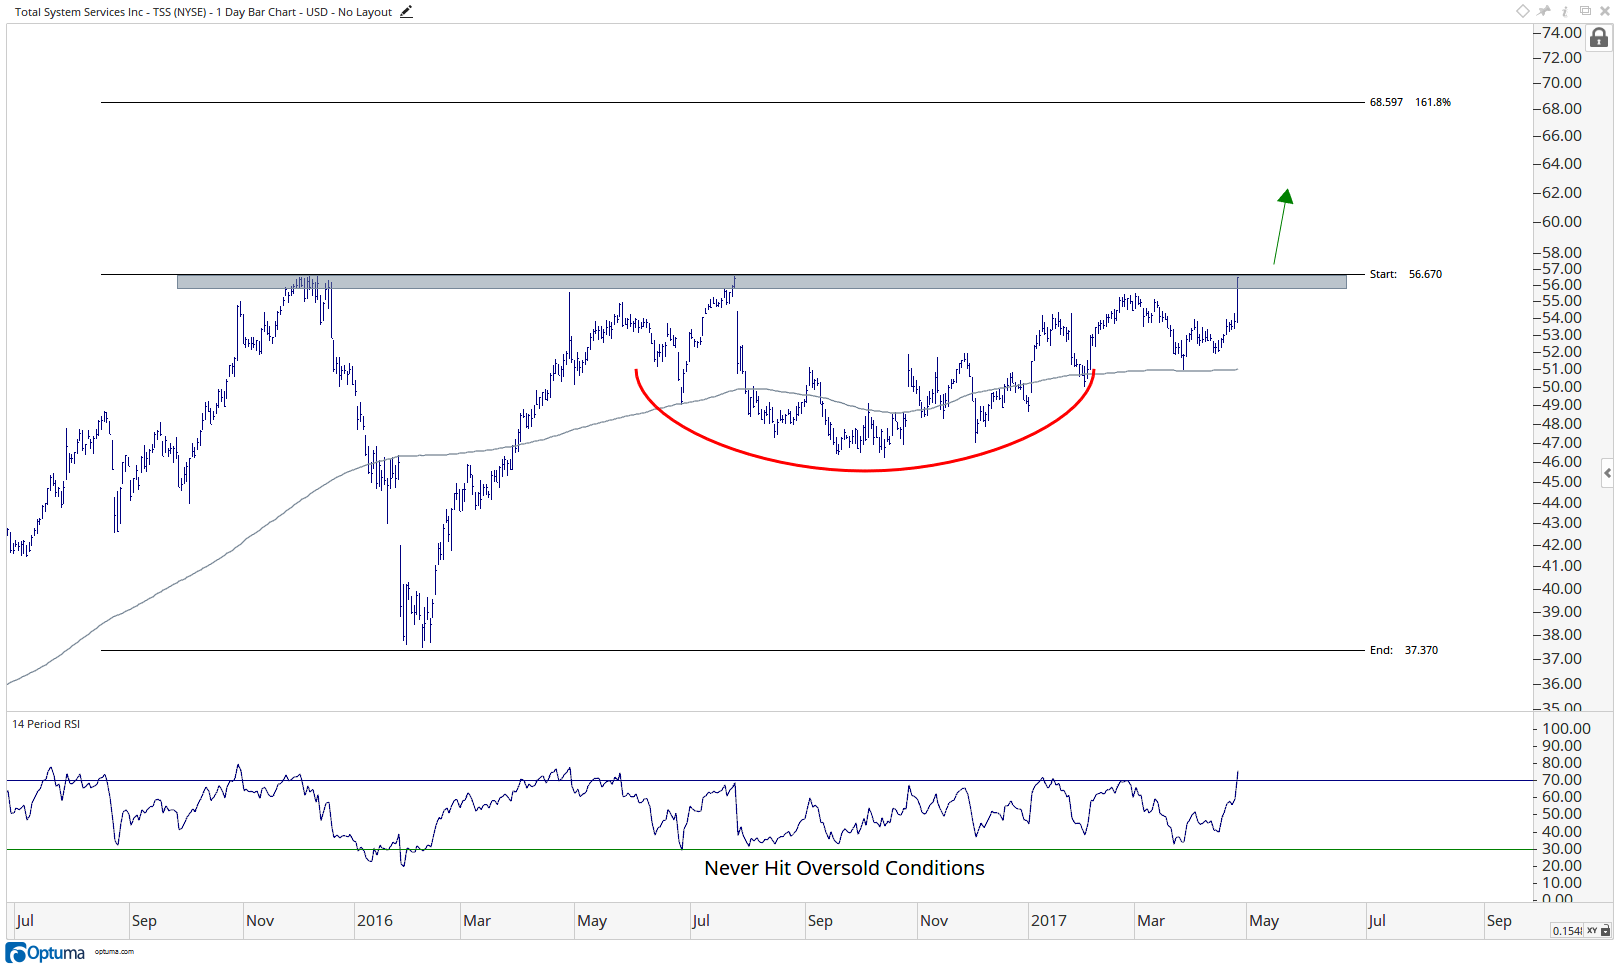Viewport: 1620px width, 967px height.
Task: Click the '100.00' RSI scale value
Action: 1566,729
